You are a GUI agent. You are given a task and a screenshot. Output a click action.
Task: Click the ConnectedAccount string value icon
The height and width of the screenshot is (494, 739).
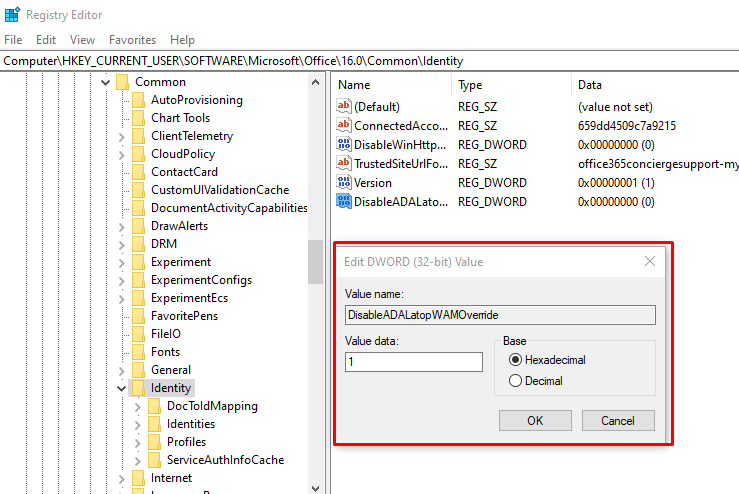pyautogui.click(x=344, y=126)
